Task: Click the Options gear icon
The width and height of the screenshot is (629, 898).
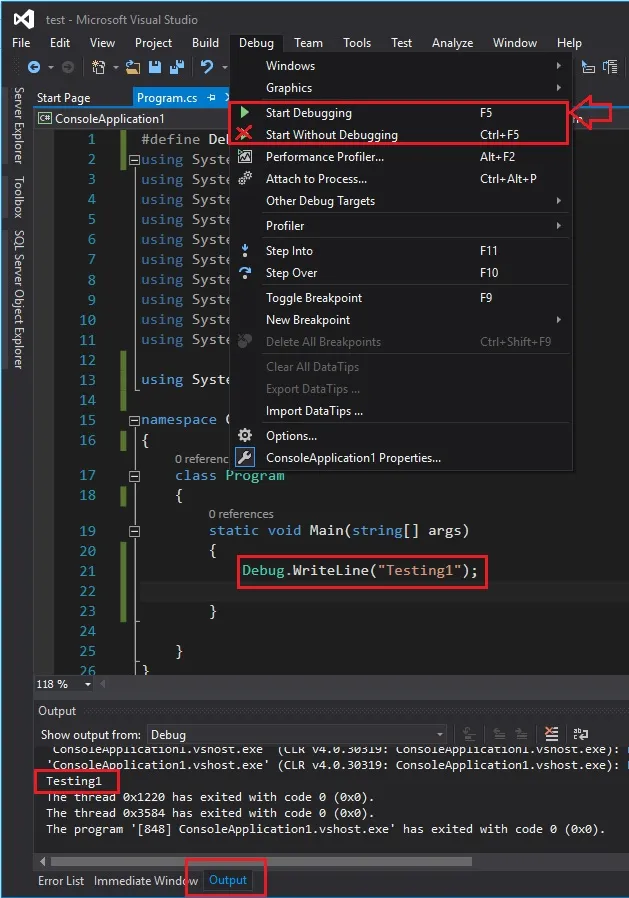Action: pyautogui.click(x=245, y=435)
